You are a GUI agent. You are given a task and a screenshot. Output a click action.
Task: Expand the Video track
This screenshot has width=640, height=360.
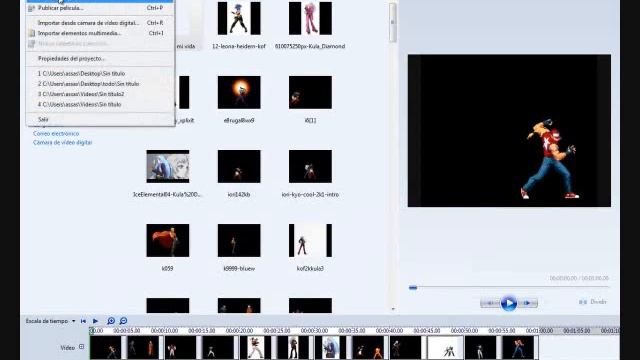coord(81,347)
